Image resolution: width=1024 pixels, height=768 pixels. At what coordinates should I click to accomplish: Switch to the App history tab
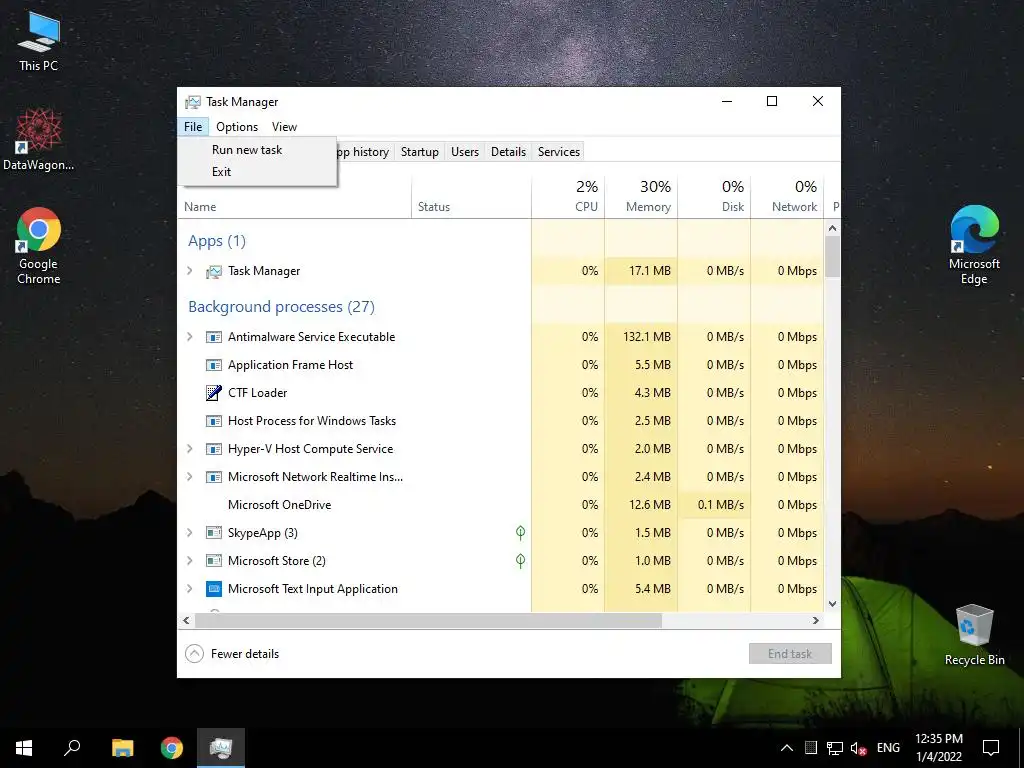click(x=364, y=152)
